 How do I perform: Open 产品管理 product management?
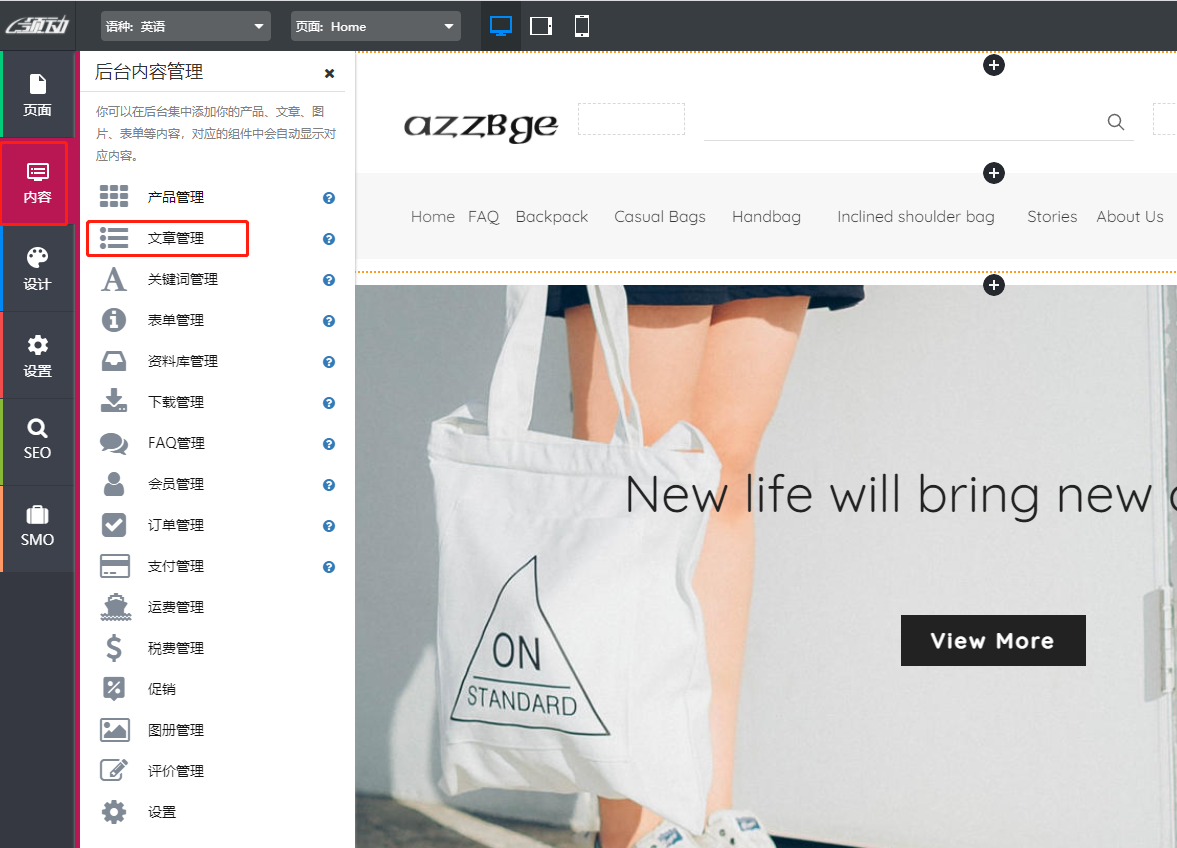[176, 197]
